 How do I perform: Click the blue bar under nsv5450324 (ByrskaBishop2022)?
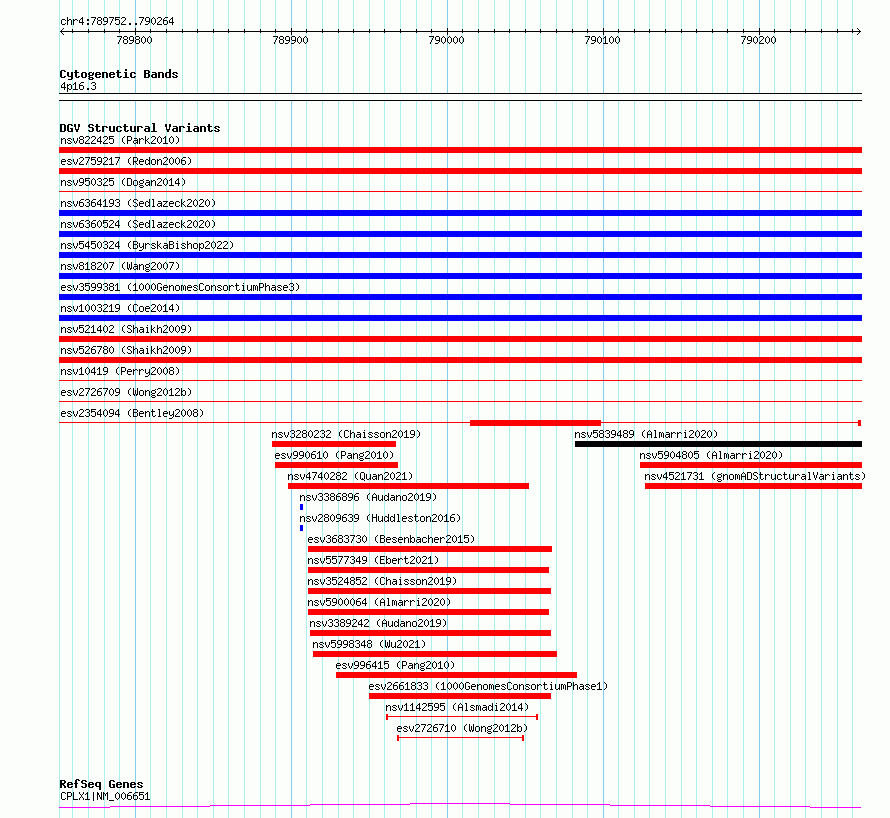click(460, 255)
